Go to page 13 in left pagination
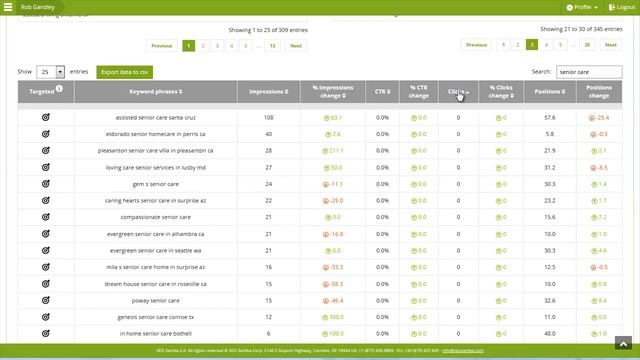Screen dimensions: 640x360 pyautogui.click(x=273, y=46)
